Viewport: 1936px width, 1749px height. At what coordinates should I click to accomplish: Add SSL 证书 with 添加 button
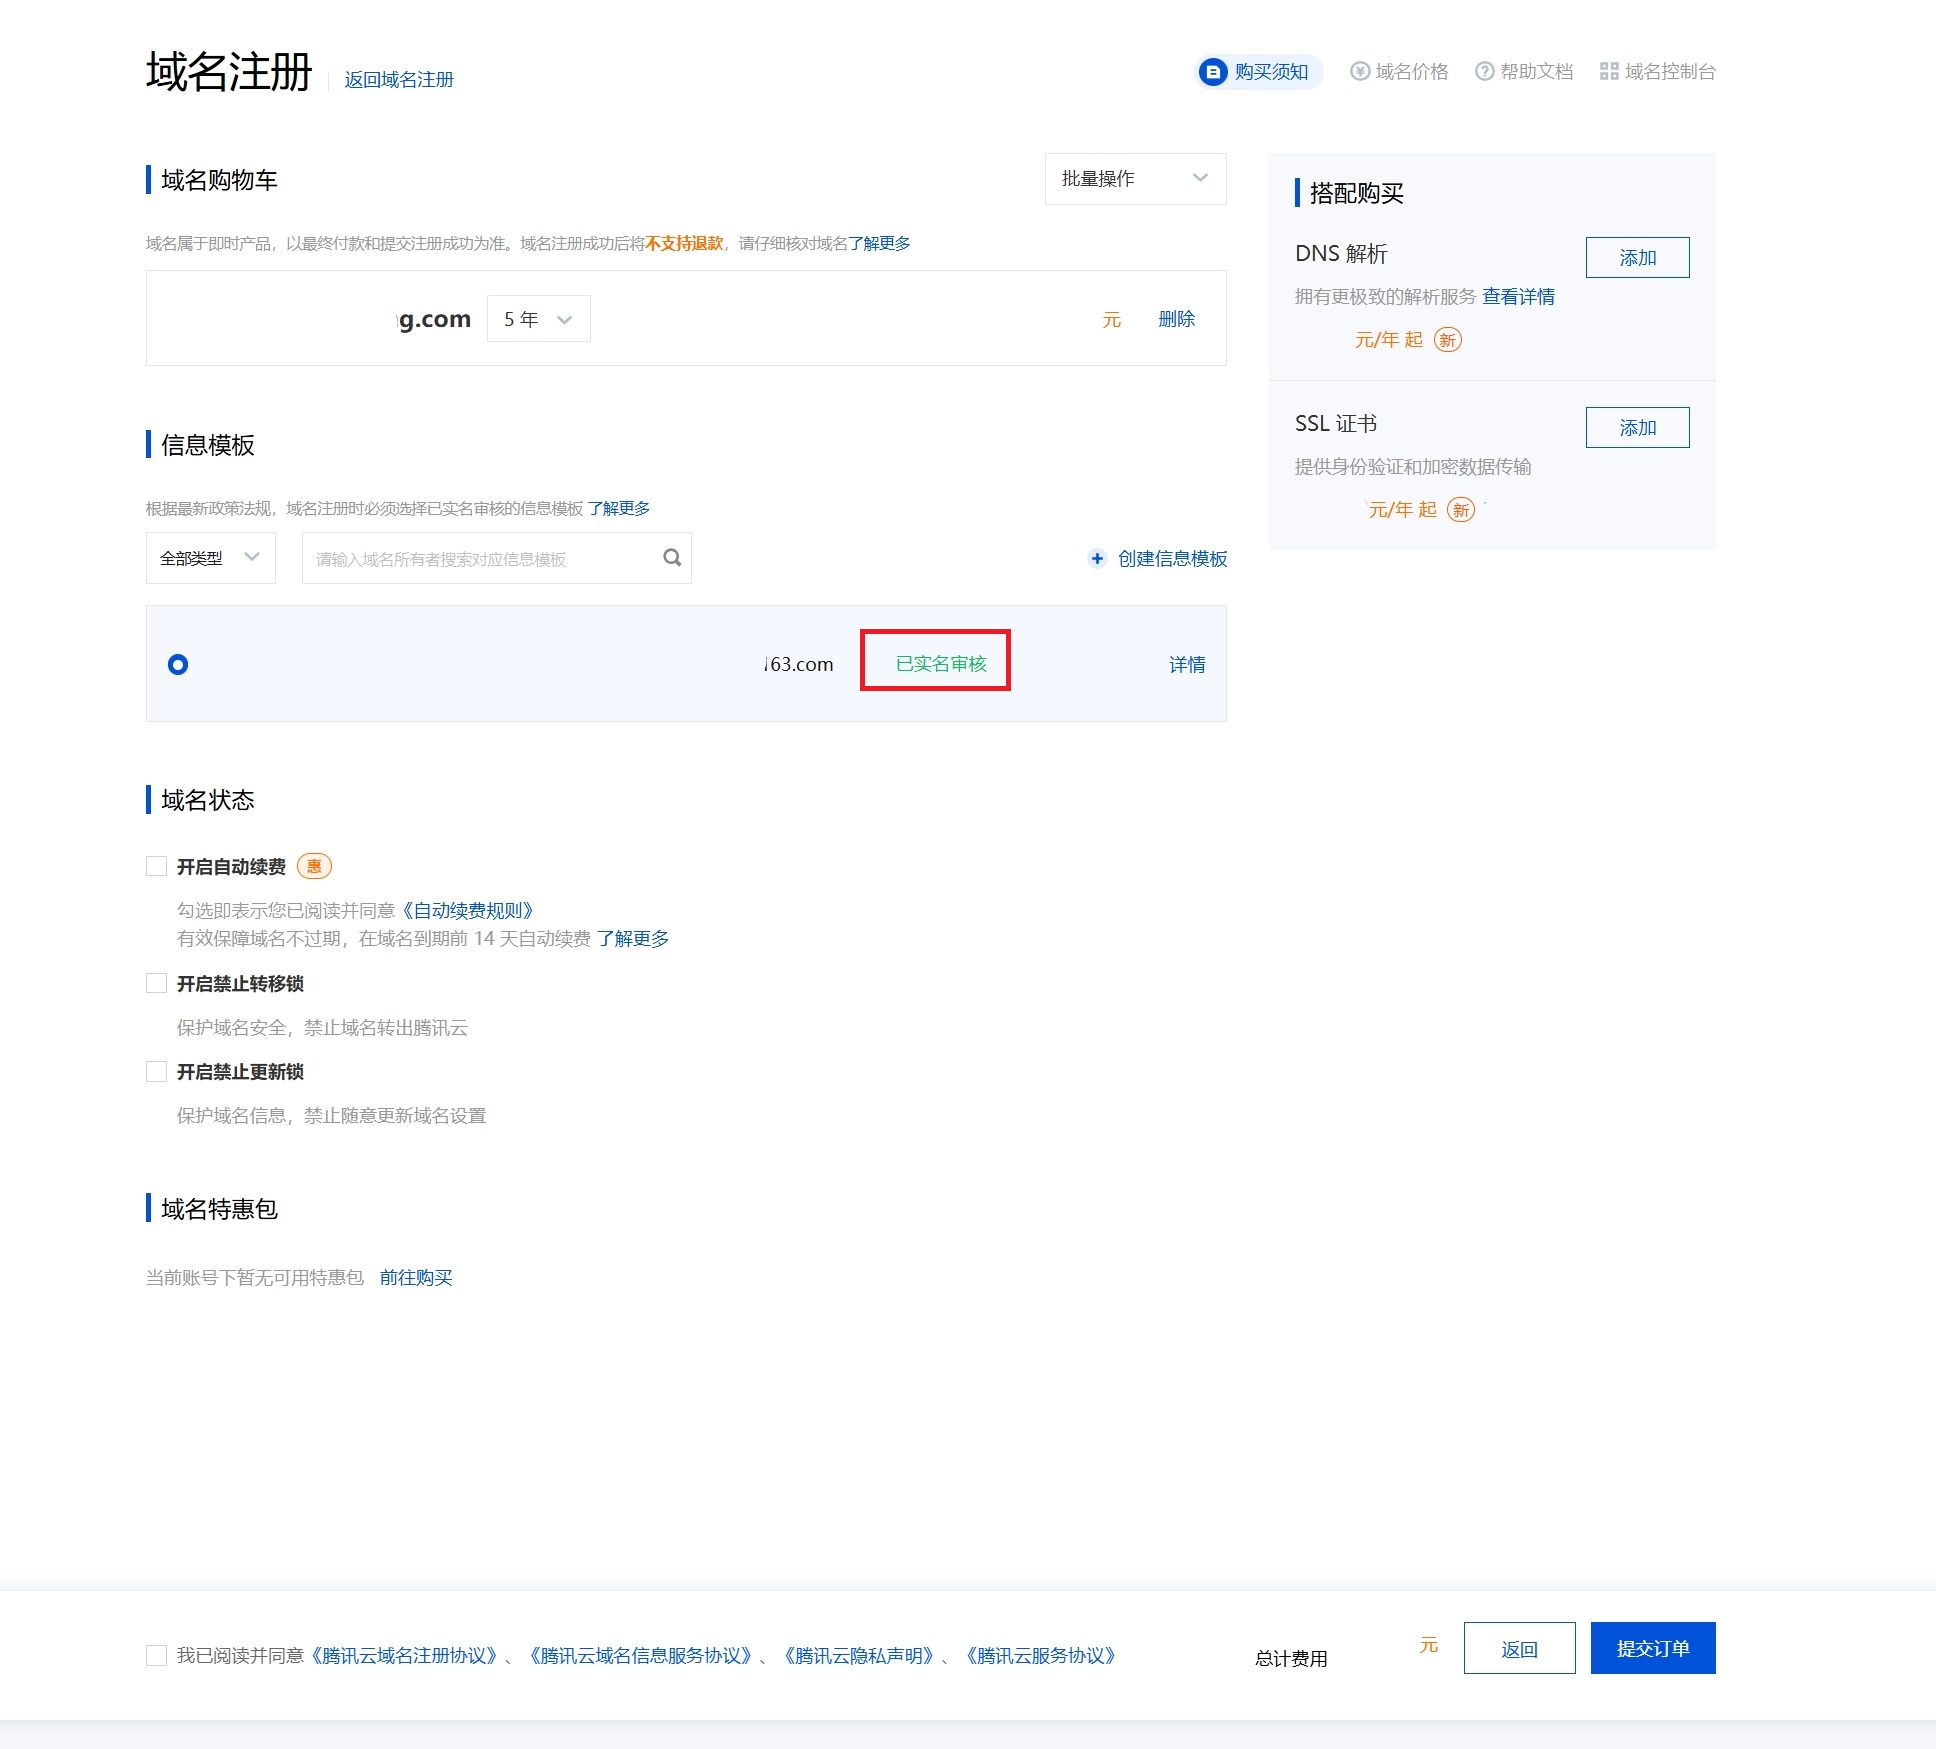pyautogui.click(x=1637, y=427)
